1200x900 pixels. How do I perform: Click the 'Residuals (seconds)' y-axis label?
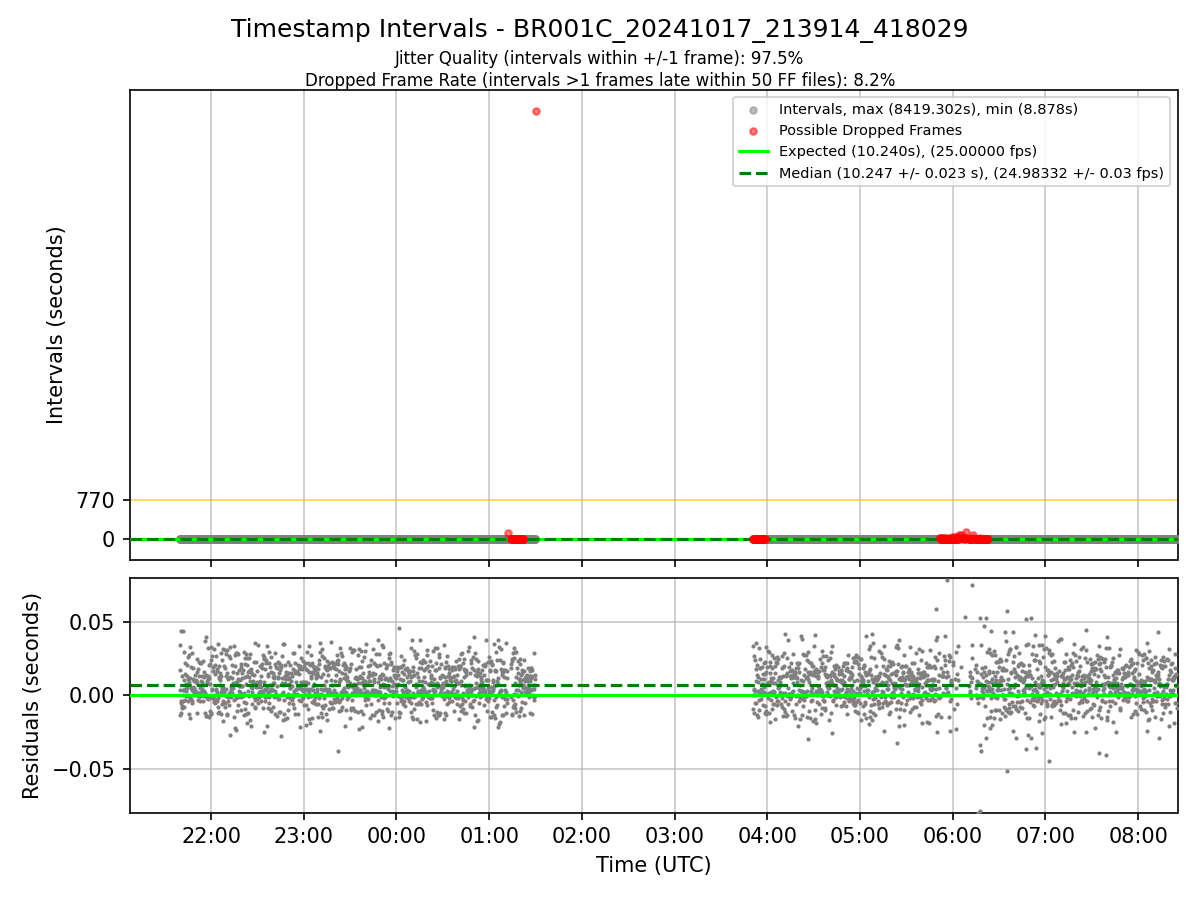[32, 696]
